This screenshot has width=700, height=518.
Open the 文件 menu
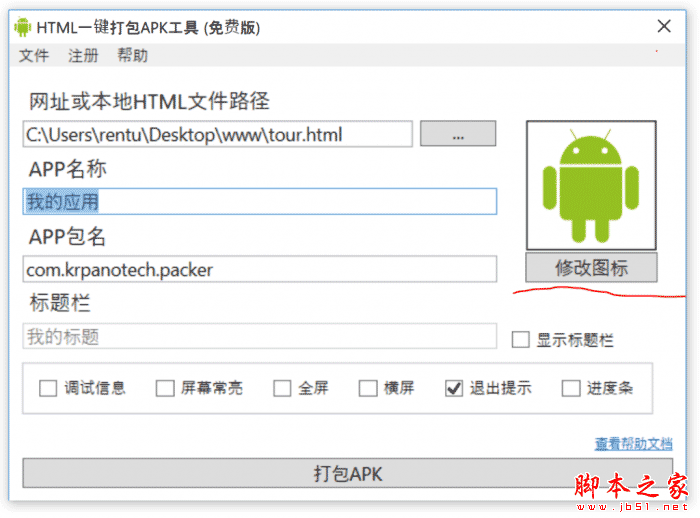tap(34, 56)
